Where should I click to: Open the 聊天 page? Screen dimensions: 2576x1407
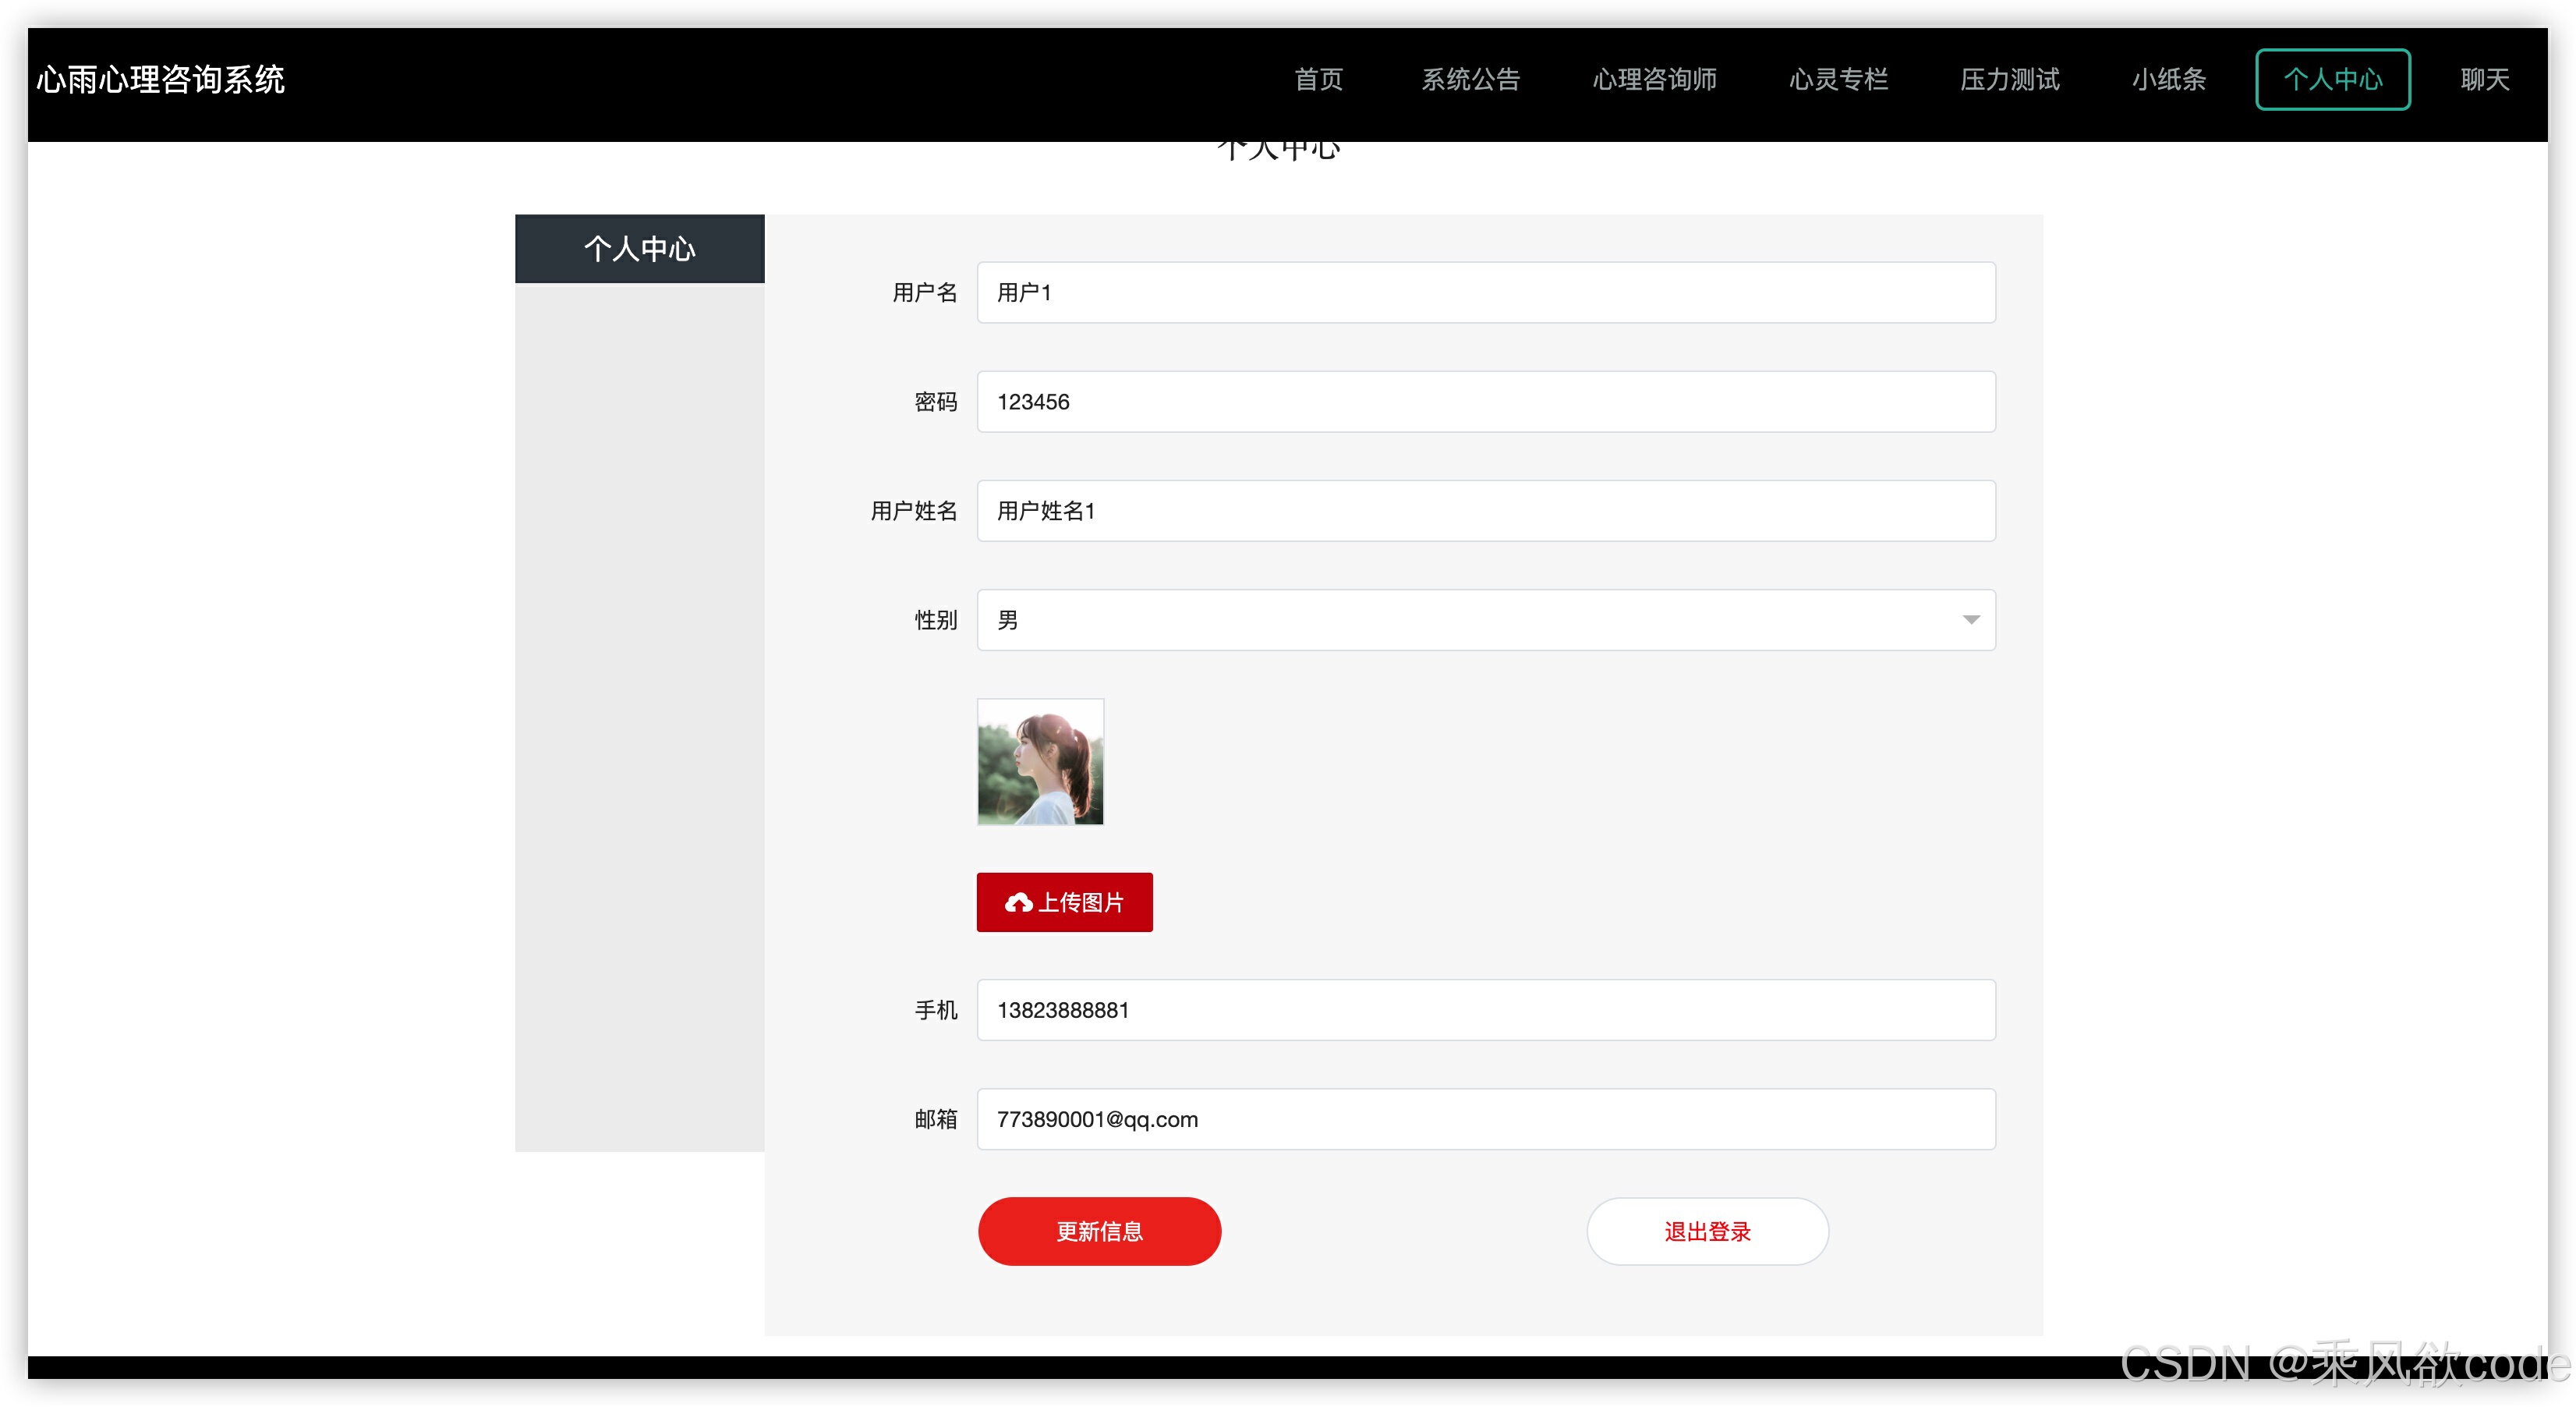(x=2484, y=79)
